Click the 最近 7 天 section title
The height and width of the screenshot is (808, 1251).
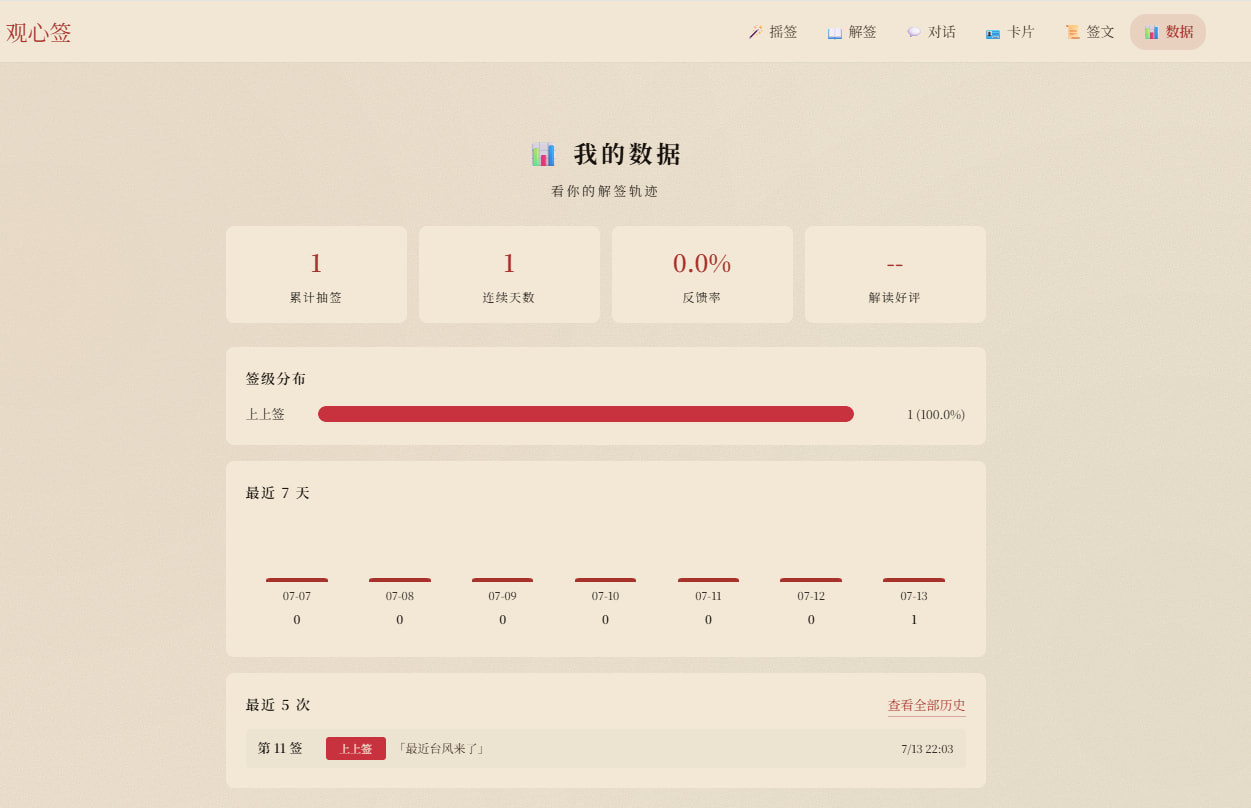coord(278,493)
